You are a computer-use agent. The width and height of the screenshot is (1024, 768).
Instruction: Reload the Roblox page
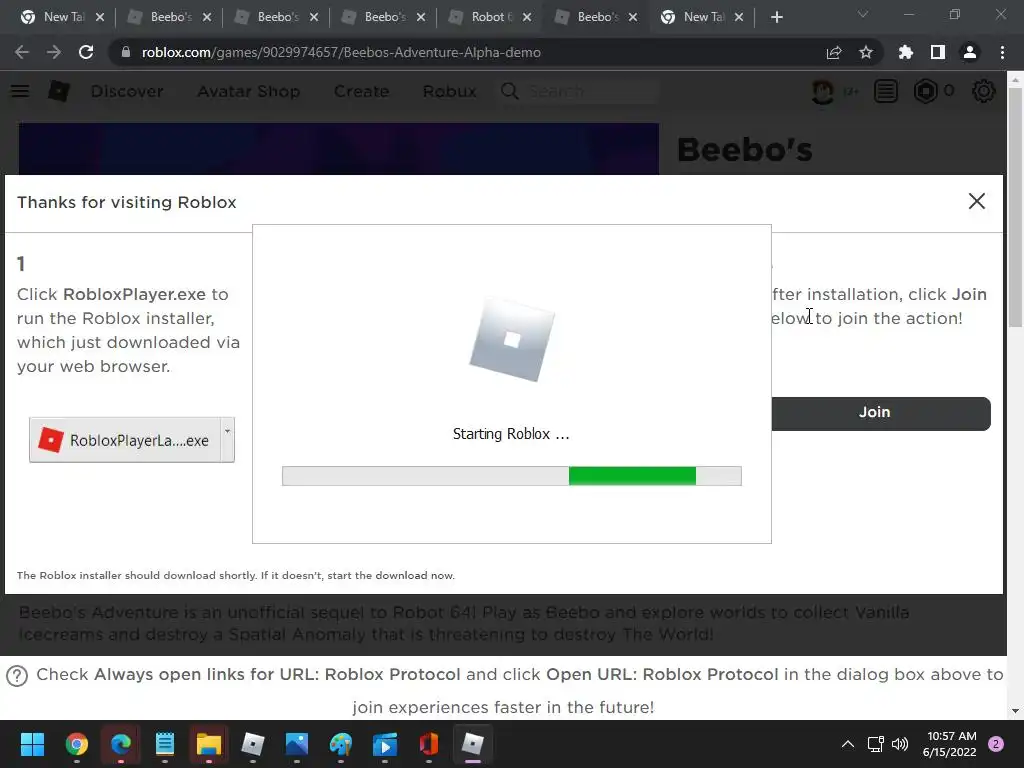[86, 52]
